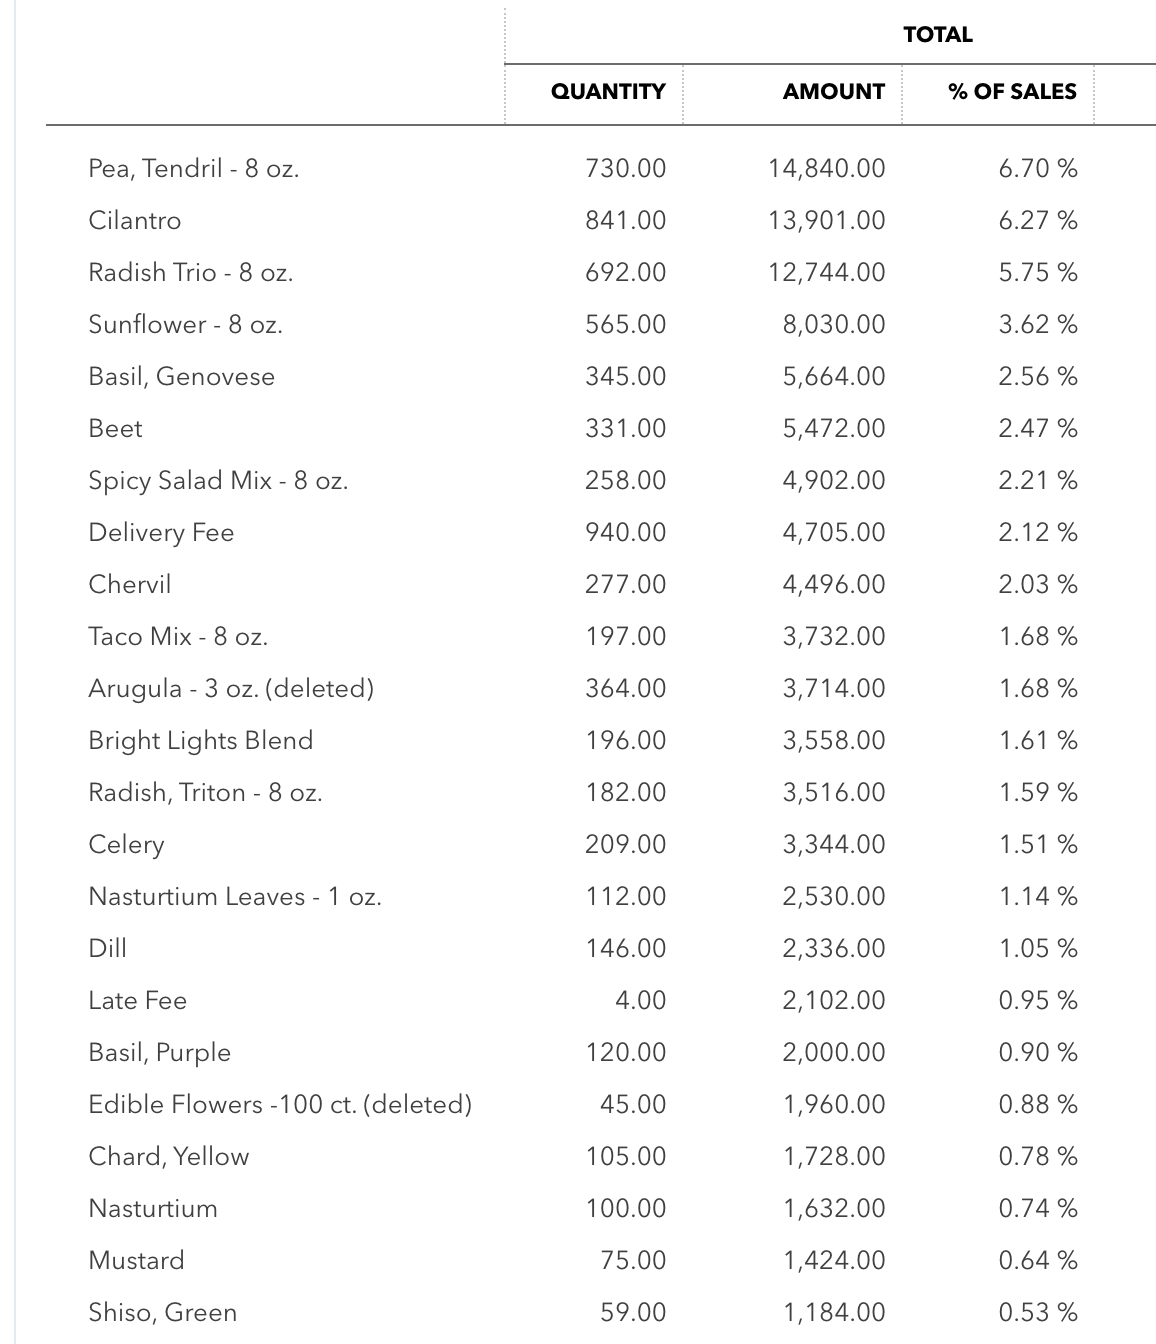The width and height of the screenshot is (1156, 1344).
Task: Click the QUANTITY column header
Action: tap(607, 92)
